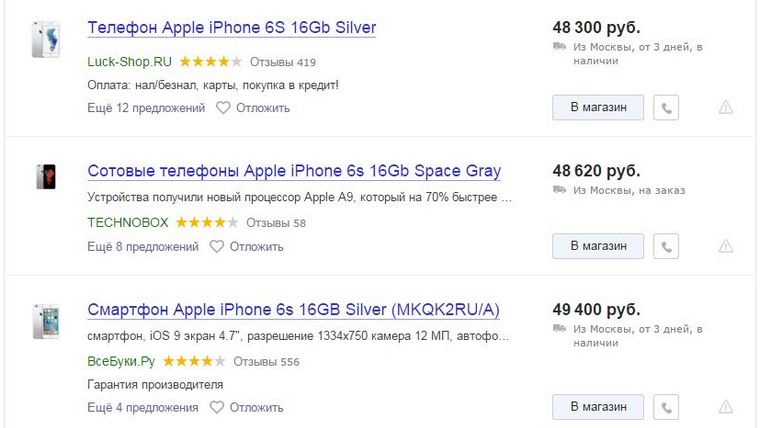Expand Ещё 8 предложений
The height and width of the screenshot is (428, 760).
pyautogui.click(x=141, y=246)
